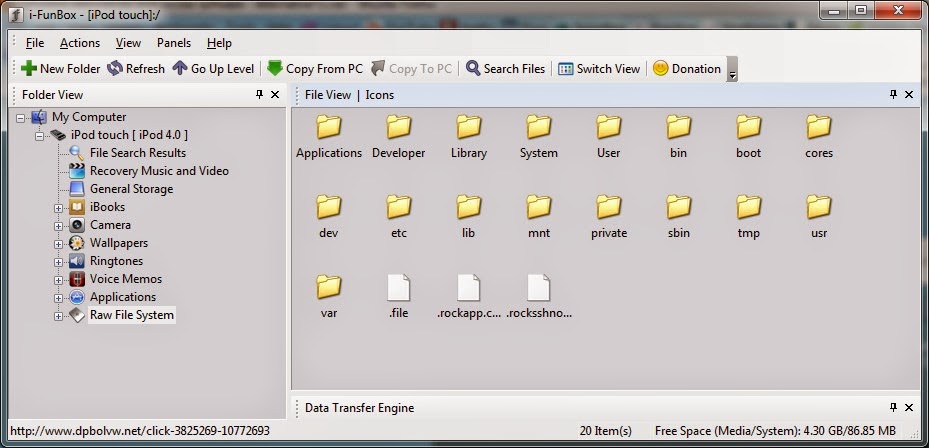Select File Search Results in tree

pyautogui.click(x=137, y=153)
